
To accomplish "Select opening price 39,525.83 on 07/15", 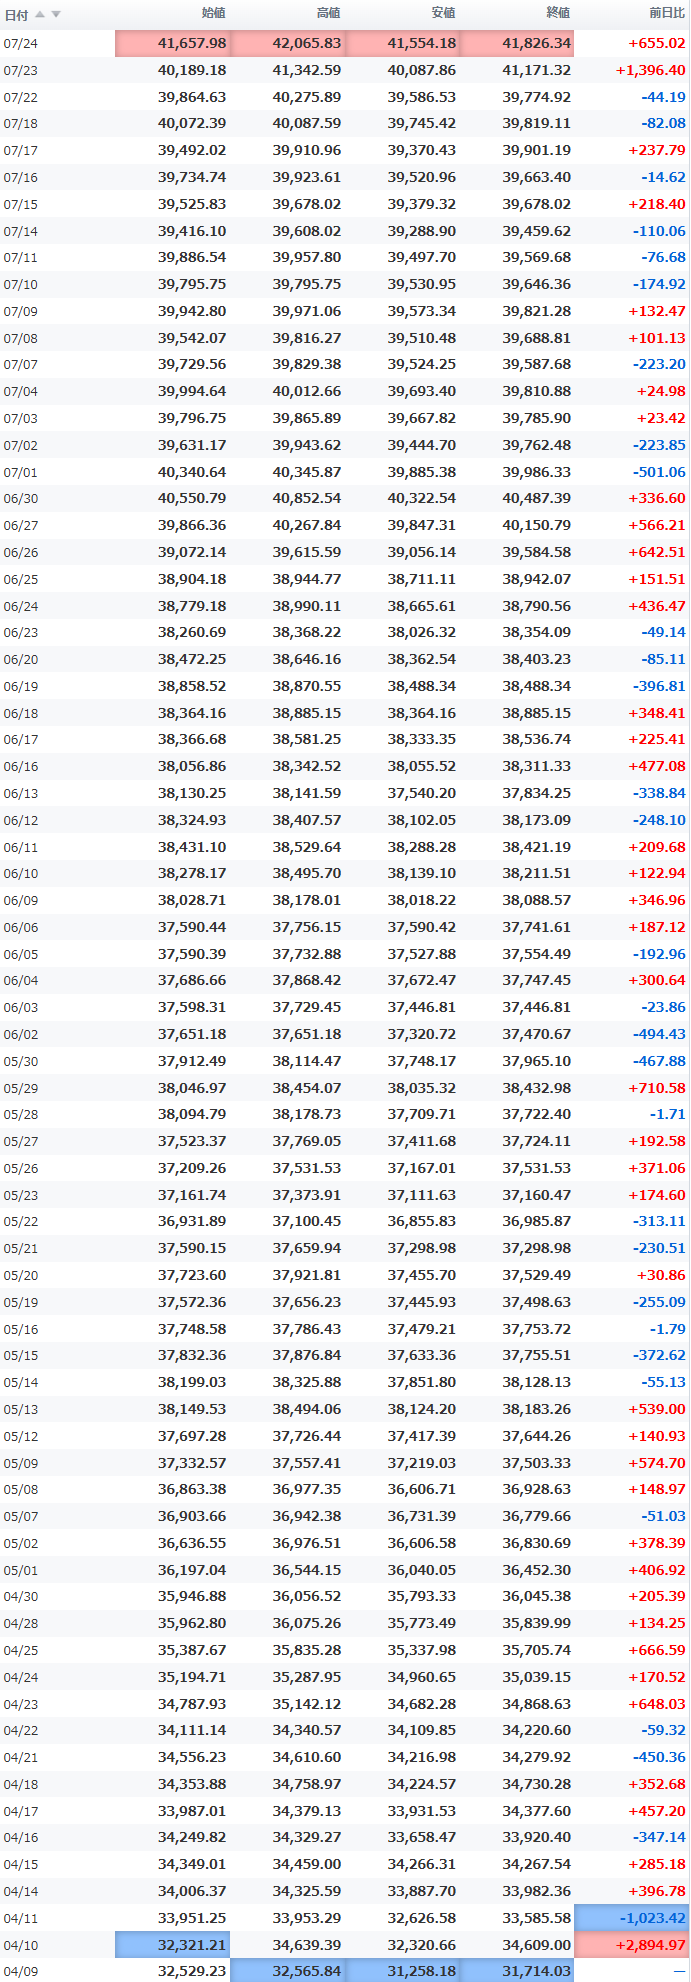I will click(192, 204).
